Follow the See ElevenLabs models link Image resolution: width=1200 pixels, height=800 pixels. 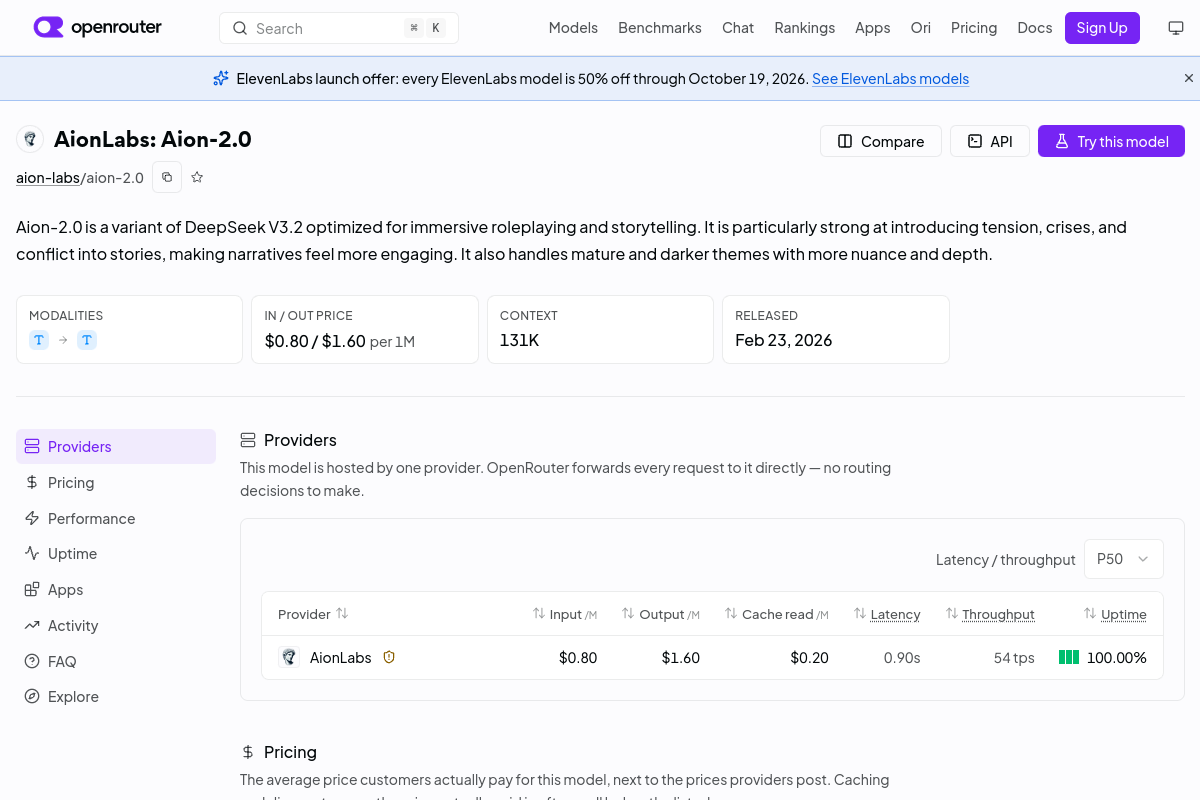coord(890,78)
